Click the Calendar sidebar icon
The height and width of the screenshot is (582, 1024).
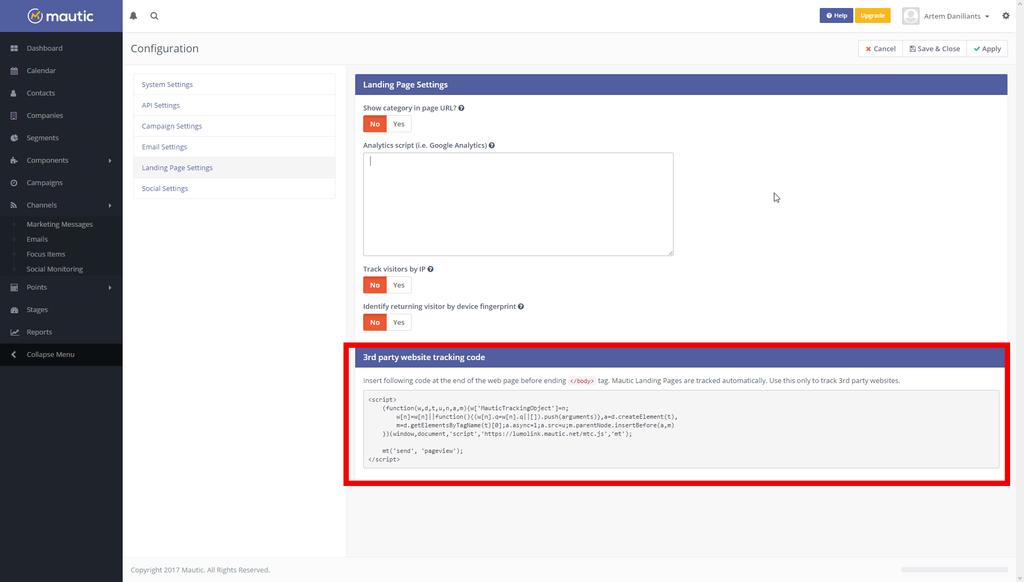(x=14, y=71)
